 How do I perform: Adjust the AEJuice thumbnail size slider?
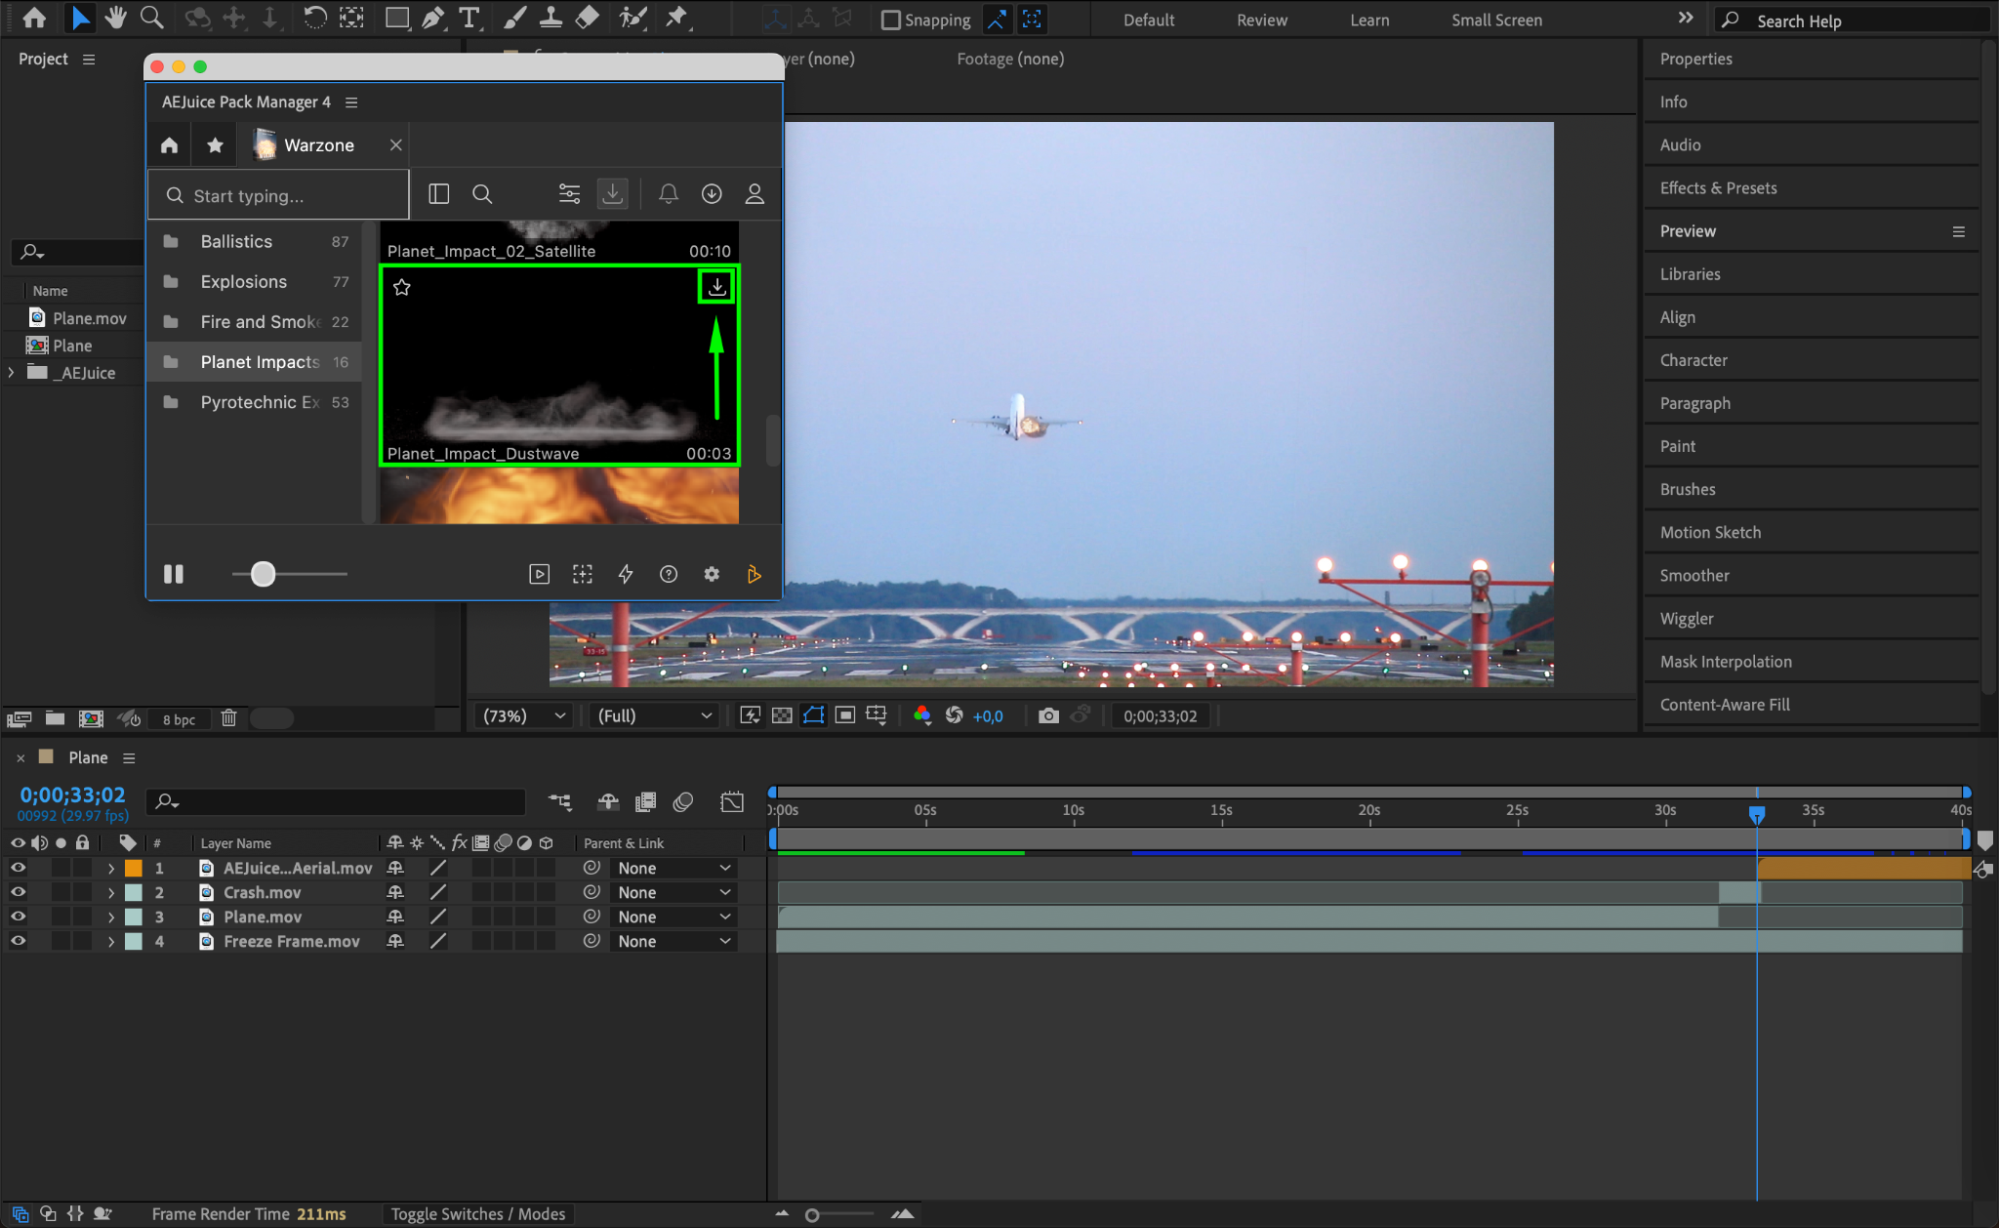[263, 574]
